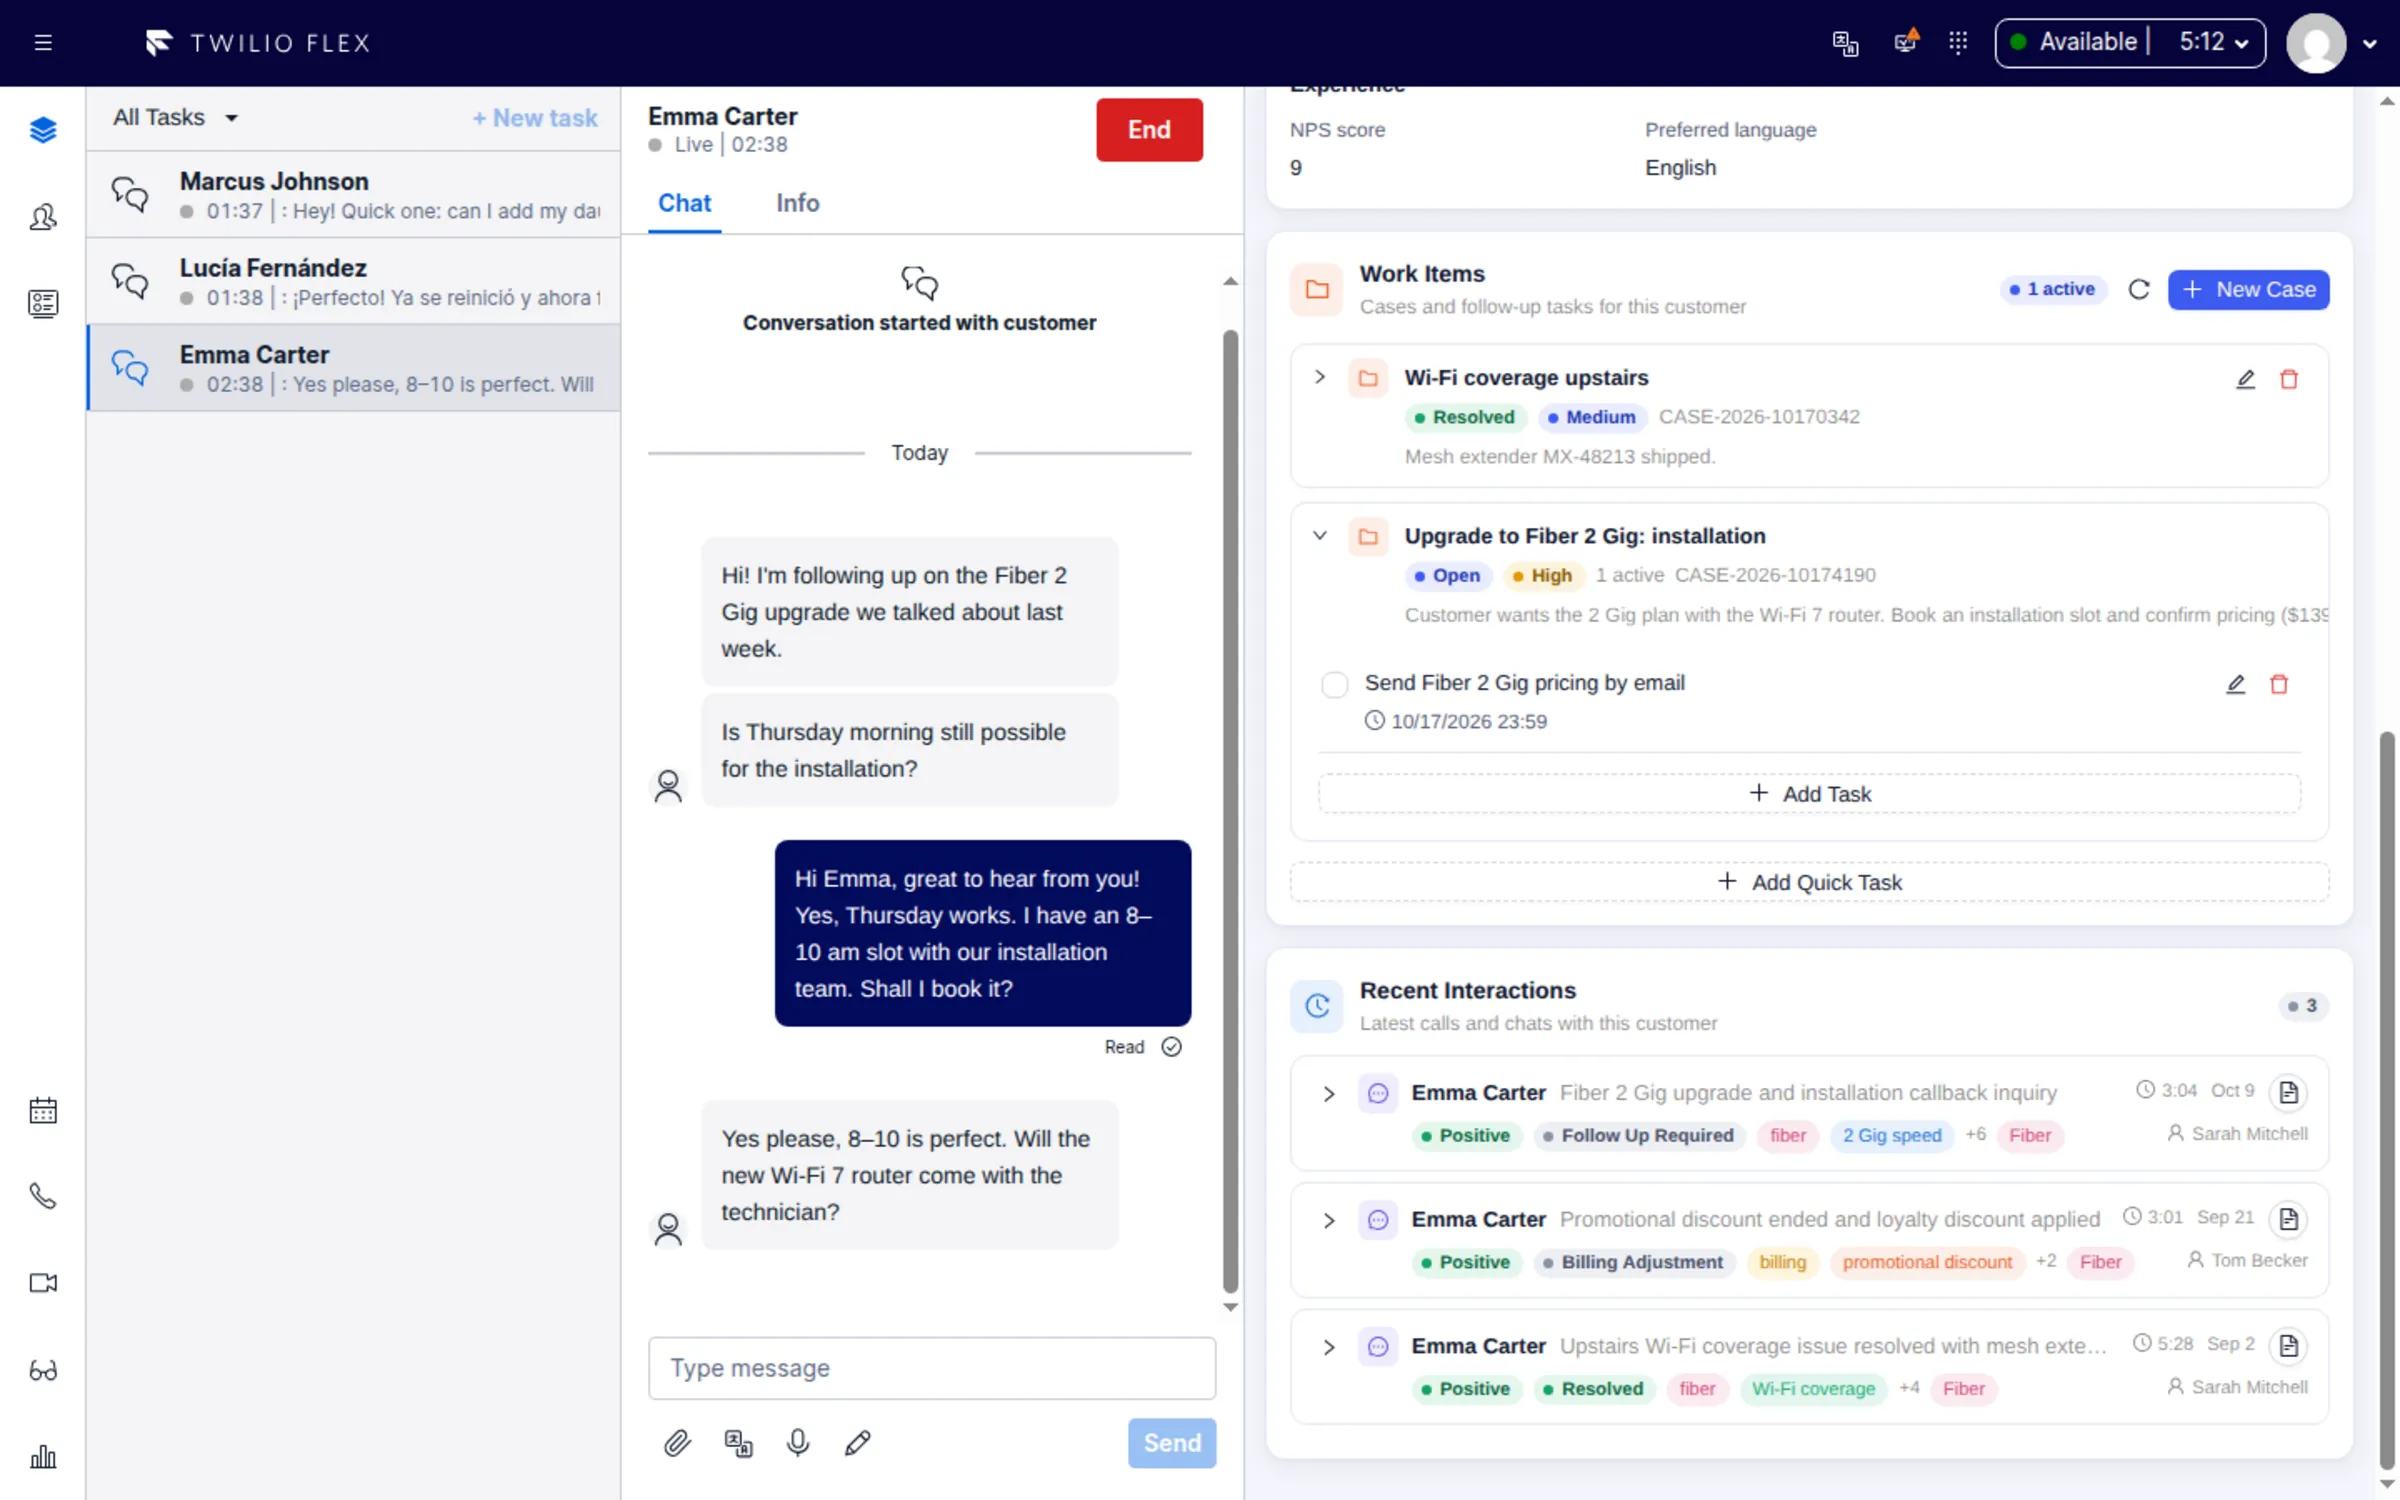Edit the Wi-Fi coverage upstairs case
Image resolution: width=2400 pixels, height=1500 pixels.
[2245, 379]
